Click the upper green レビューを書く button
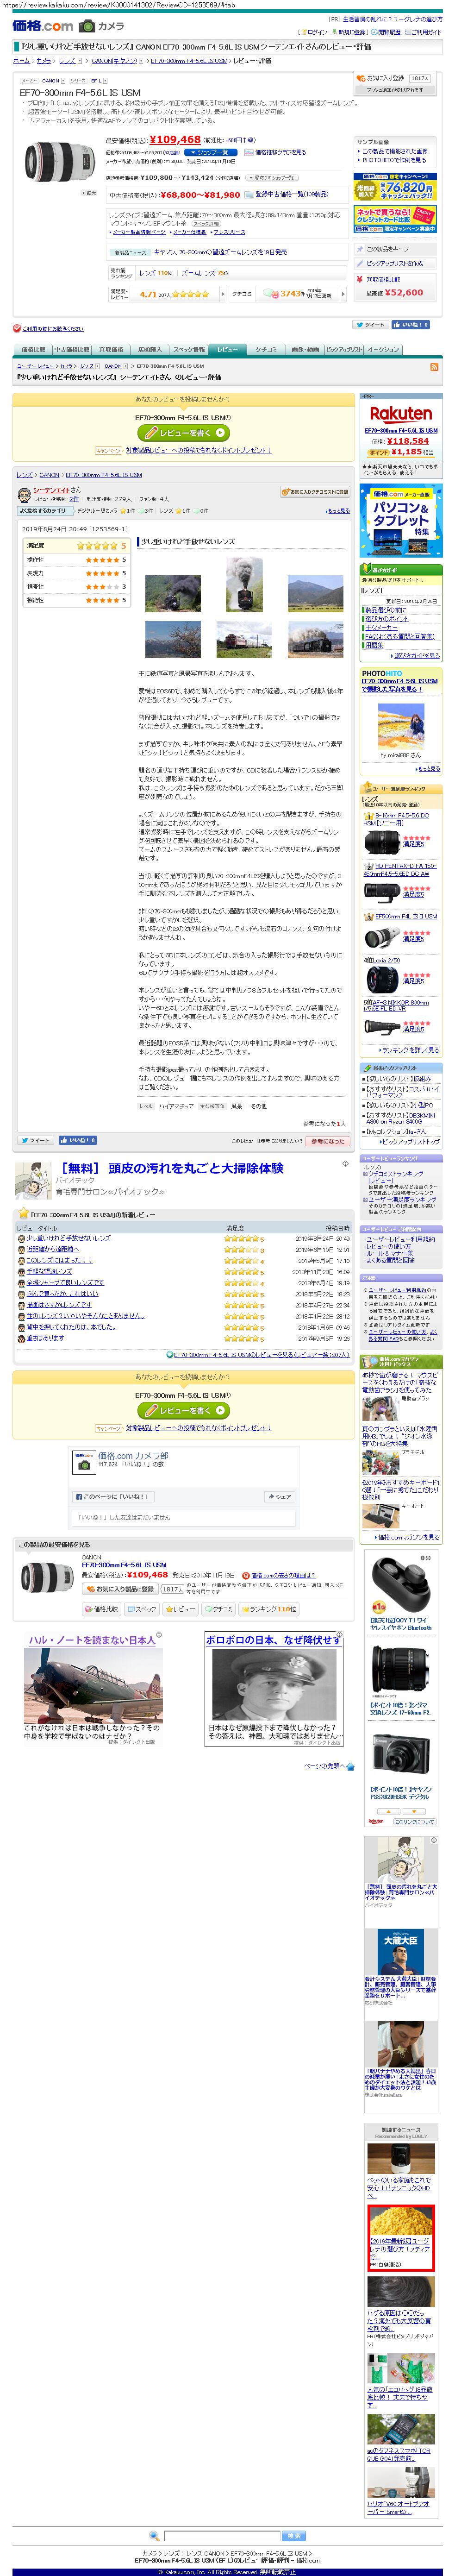The image size is (455, 2576). (x=184, y=433)
